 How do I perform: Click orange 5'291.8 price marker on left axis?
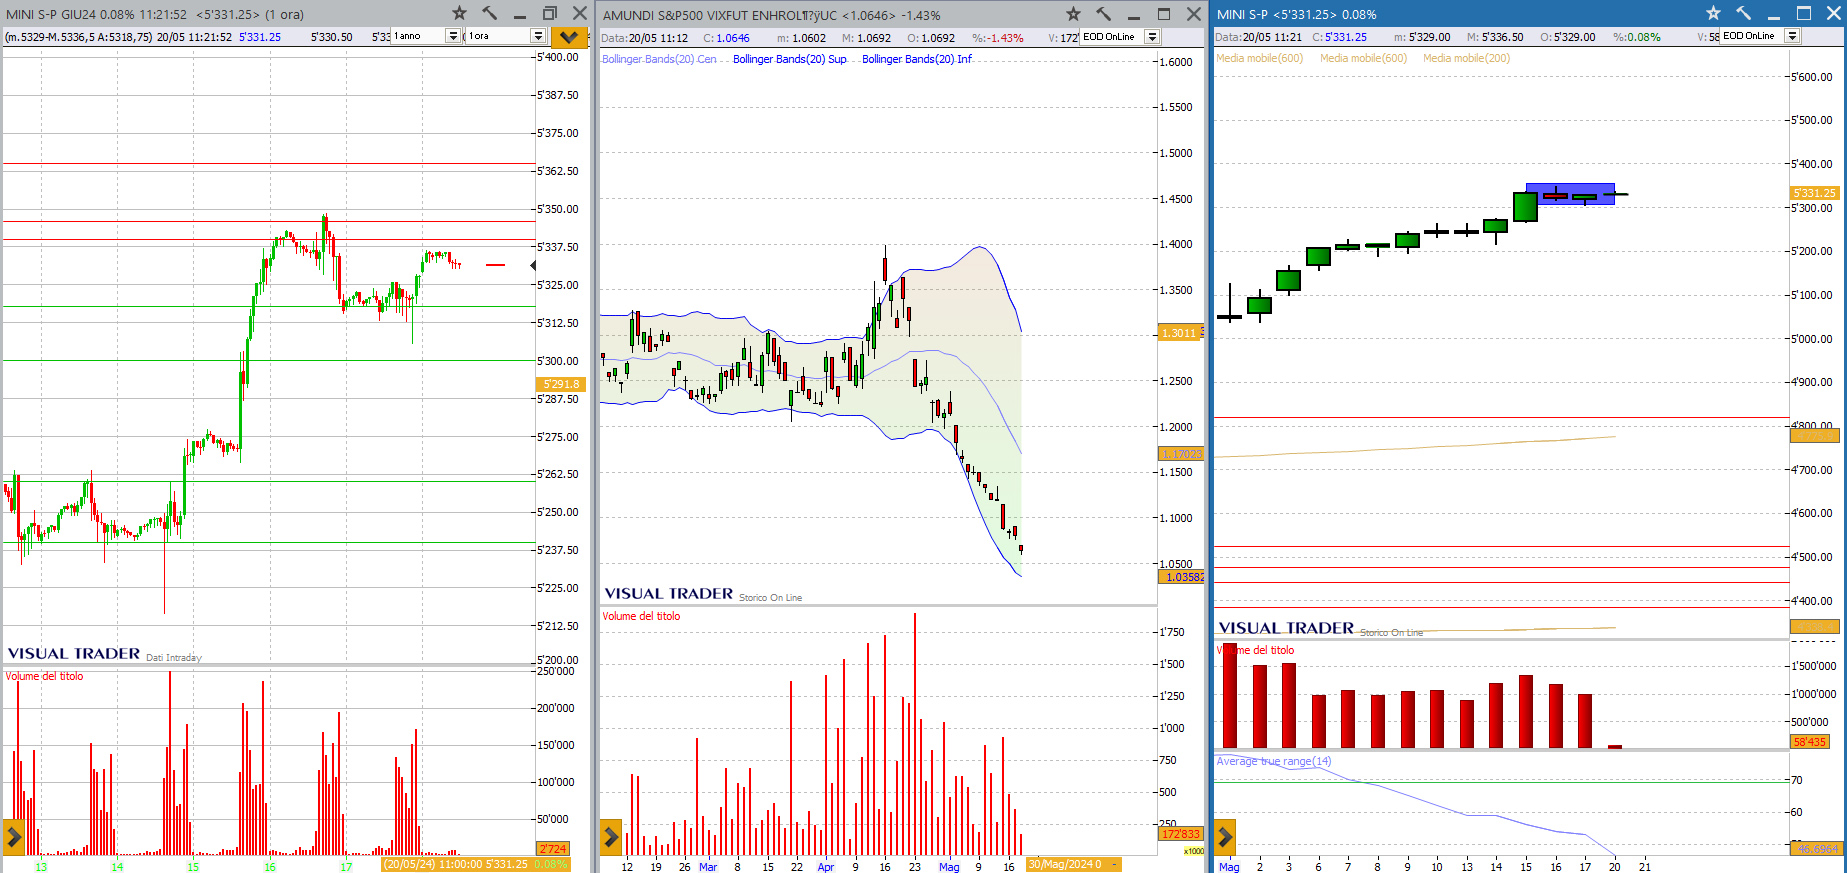click(x=560, y=384)
